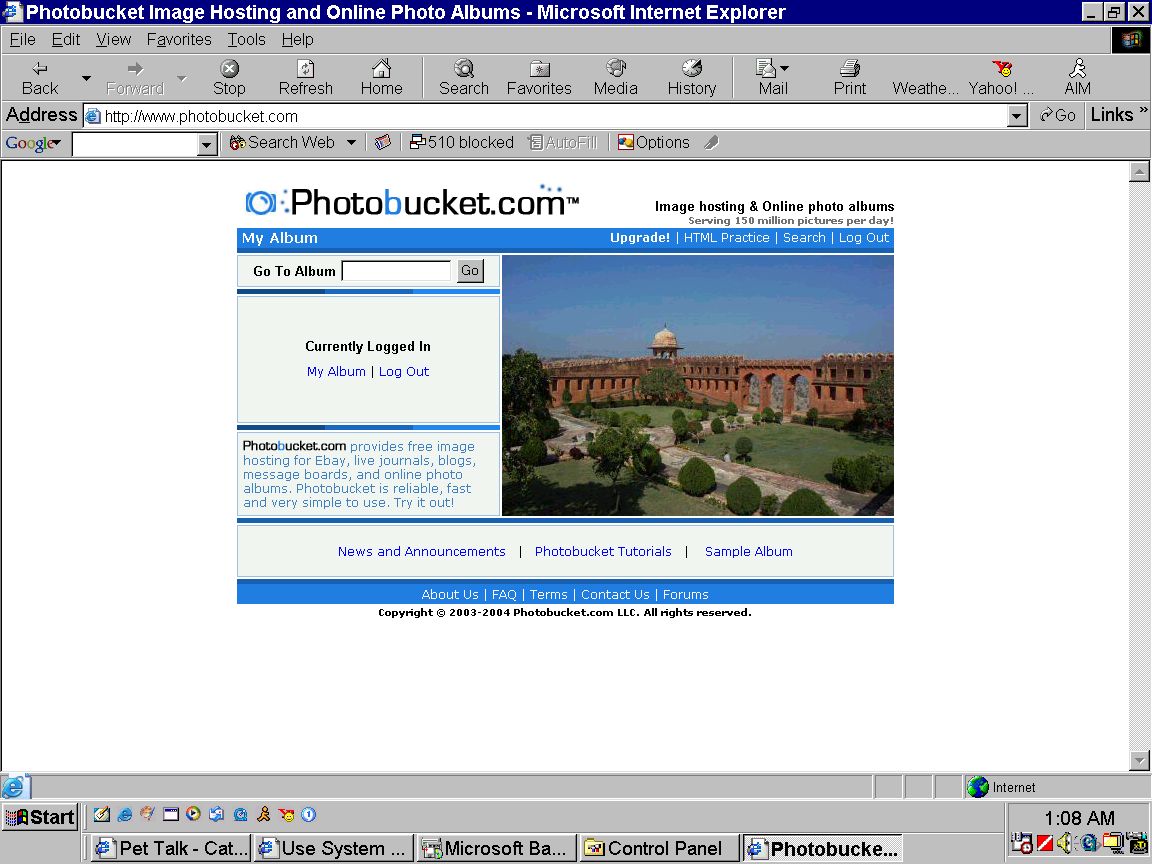
Task: Click the scrollbar down arrow
Action: click(1139, 760)
